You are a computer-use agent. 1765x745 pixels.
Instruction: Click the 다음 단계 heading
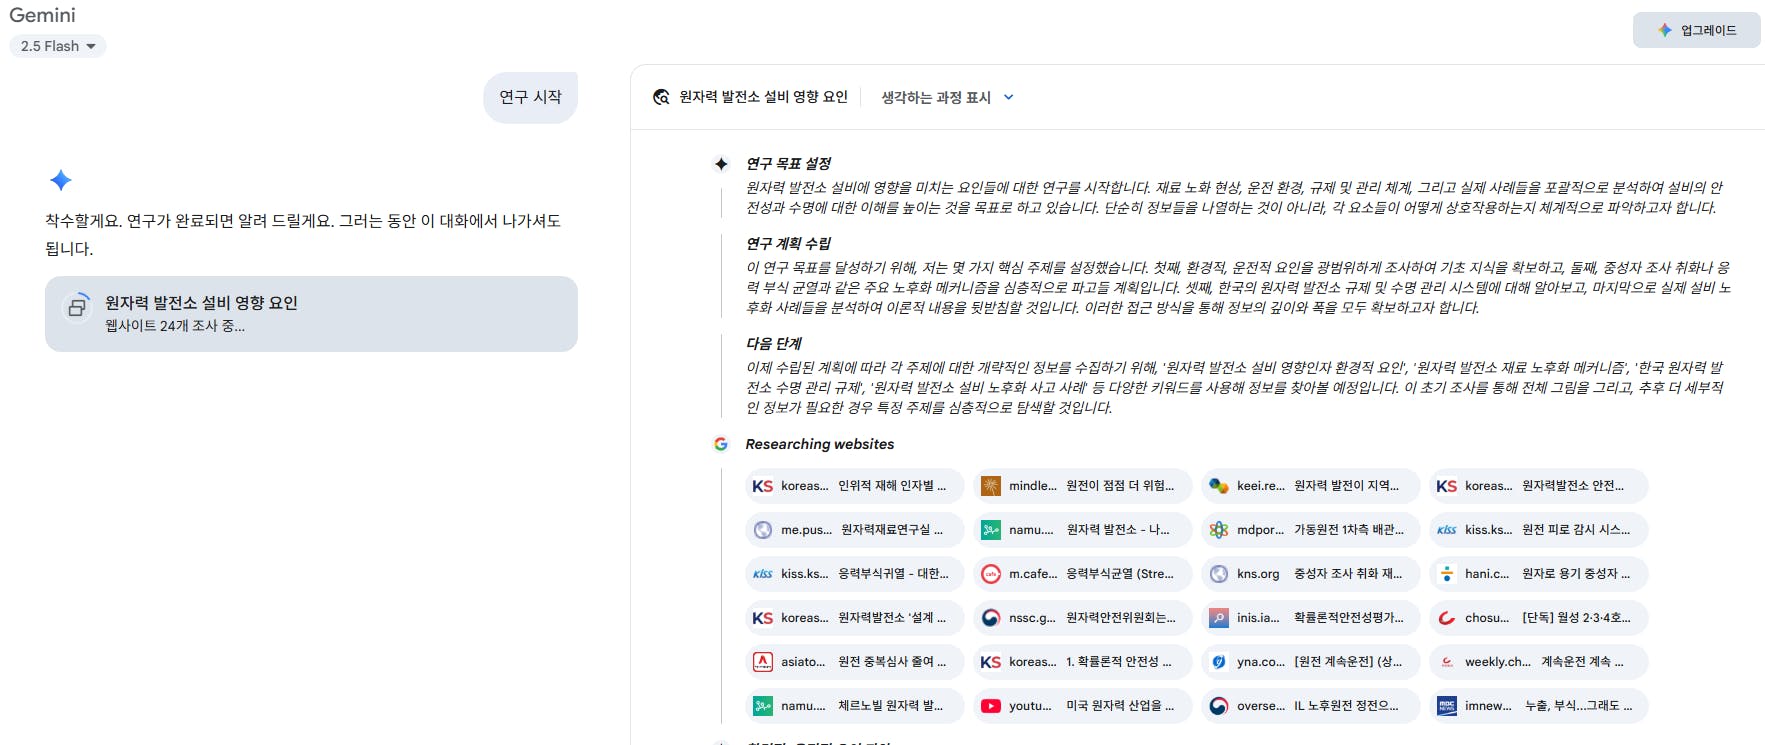tap(774, 344)
